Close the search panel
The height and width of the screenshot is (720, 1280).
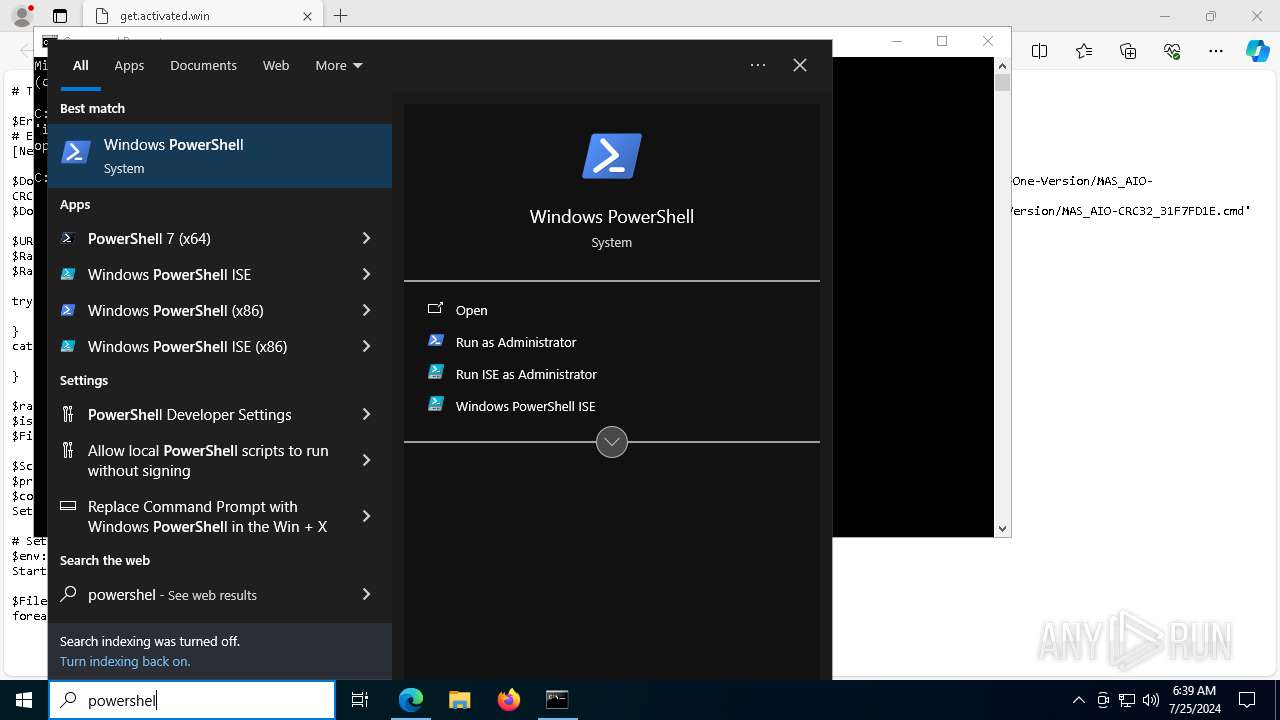(800, 65)
